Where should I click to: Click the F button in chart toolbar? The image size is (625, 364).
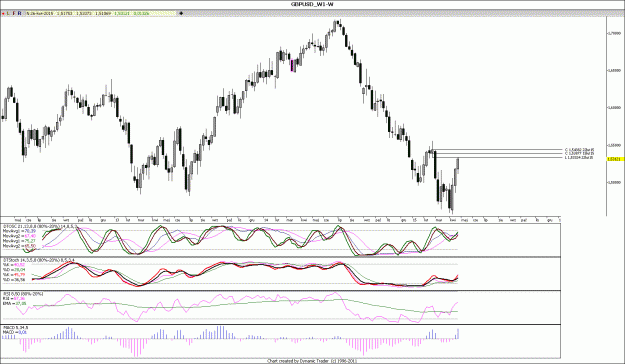[14, 13]
